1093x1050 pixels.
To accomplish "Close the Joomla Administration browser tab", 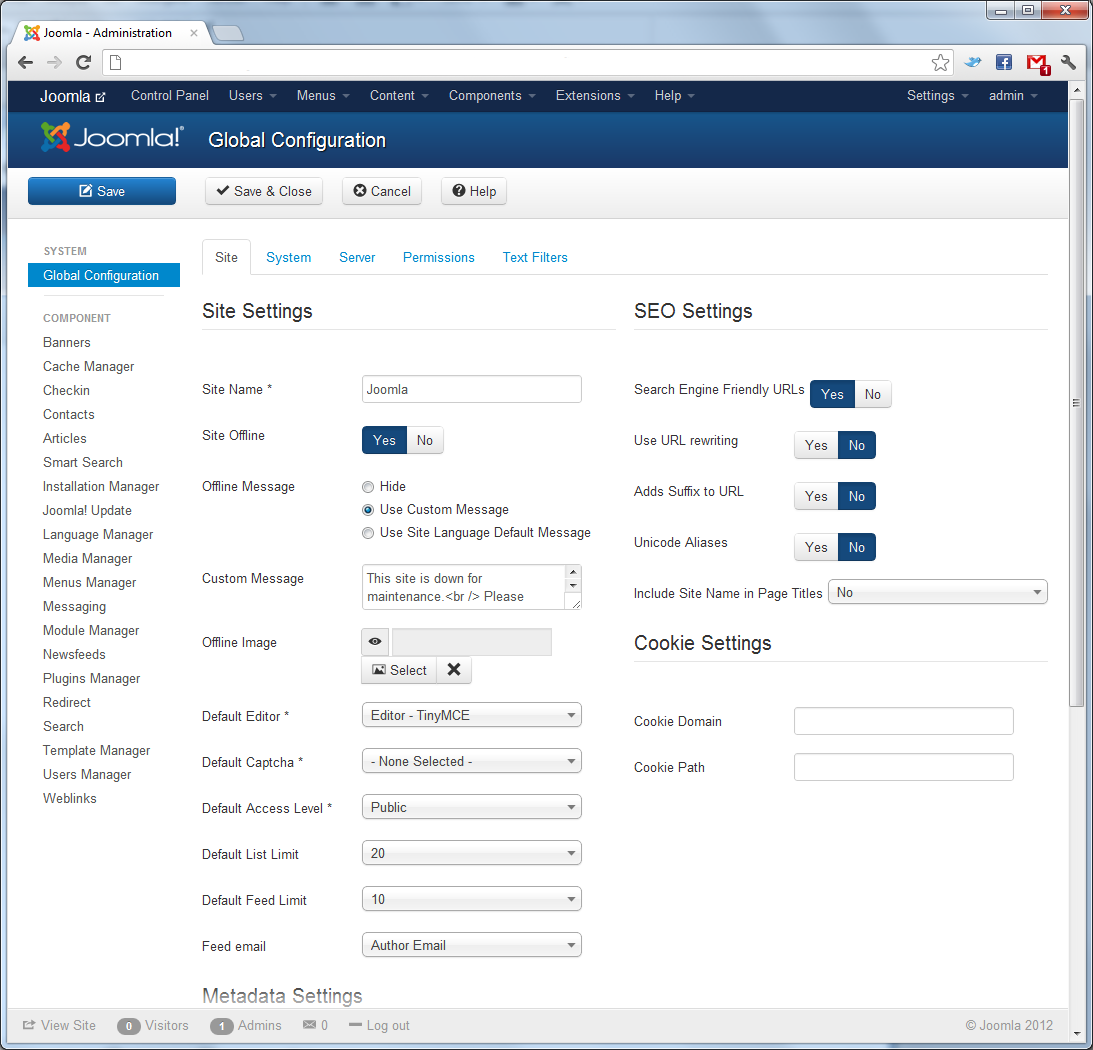I will click(194, 33).
